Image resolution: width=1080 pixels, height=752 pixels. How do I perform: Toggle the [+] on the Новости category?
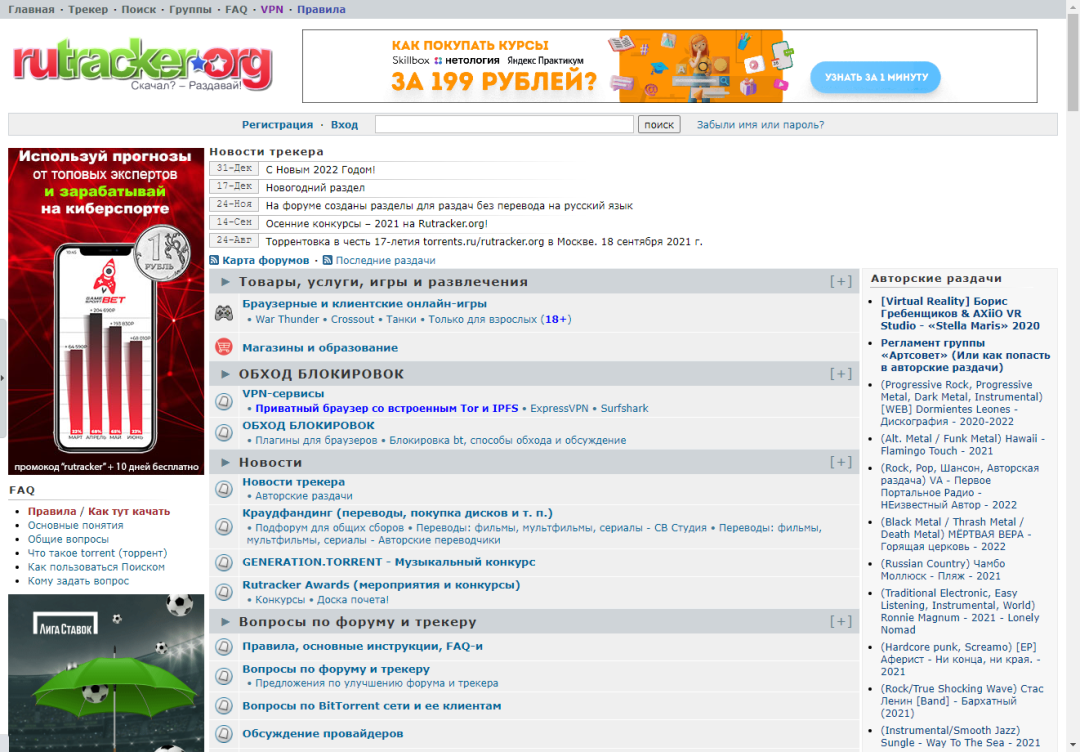[841, 462]
